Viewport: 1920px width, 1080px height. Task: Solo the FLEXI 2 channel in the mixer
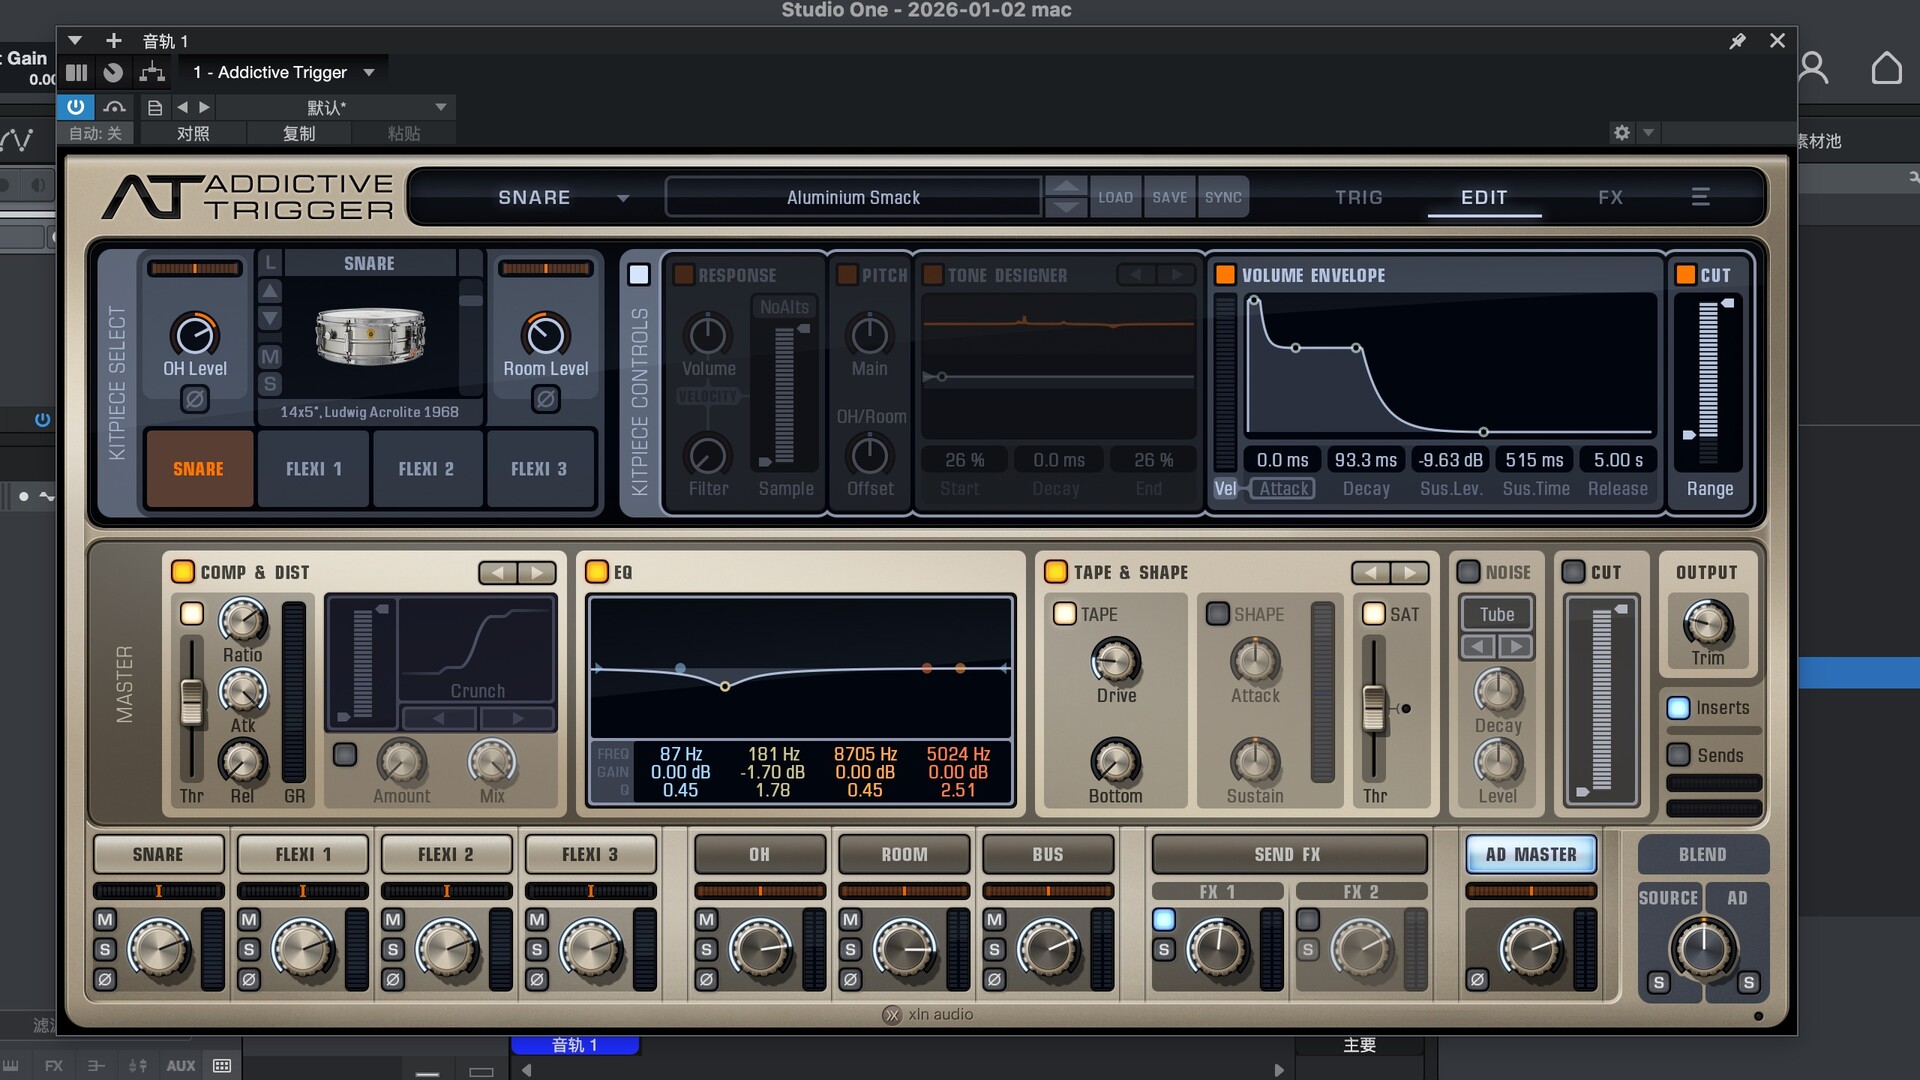coord(392,949)
